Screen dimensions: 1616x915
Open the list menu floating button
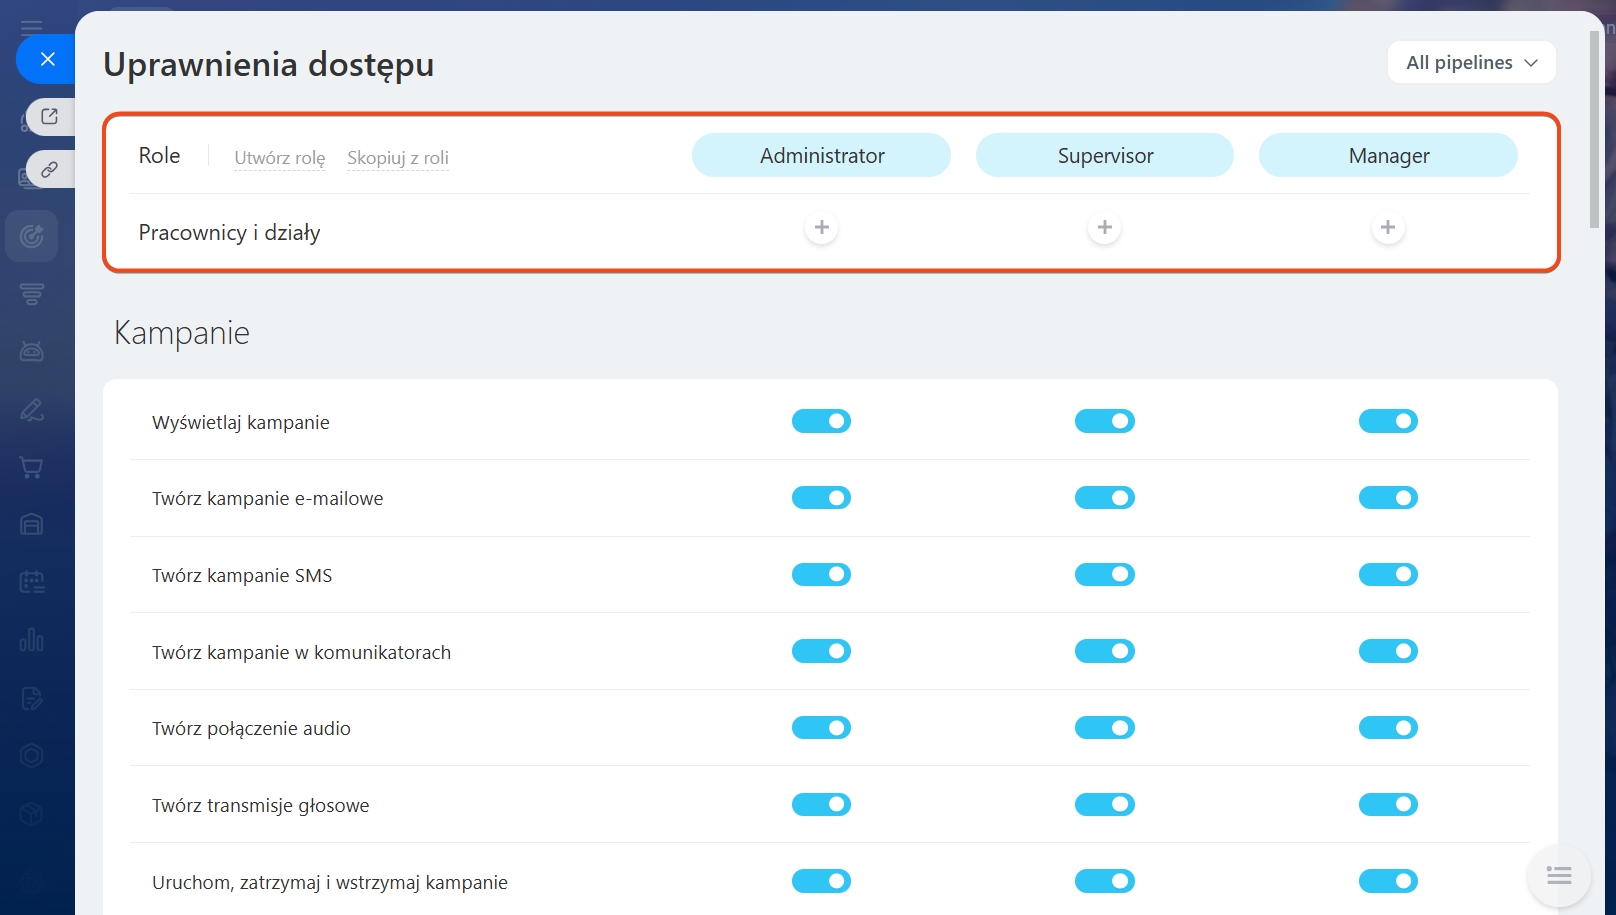[1559, 876]
